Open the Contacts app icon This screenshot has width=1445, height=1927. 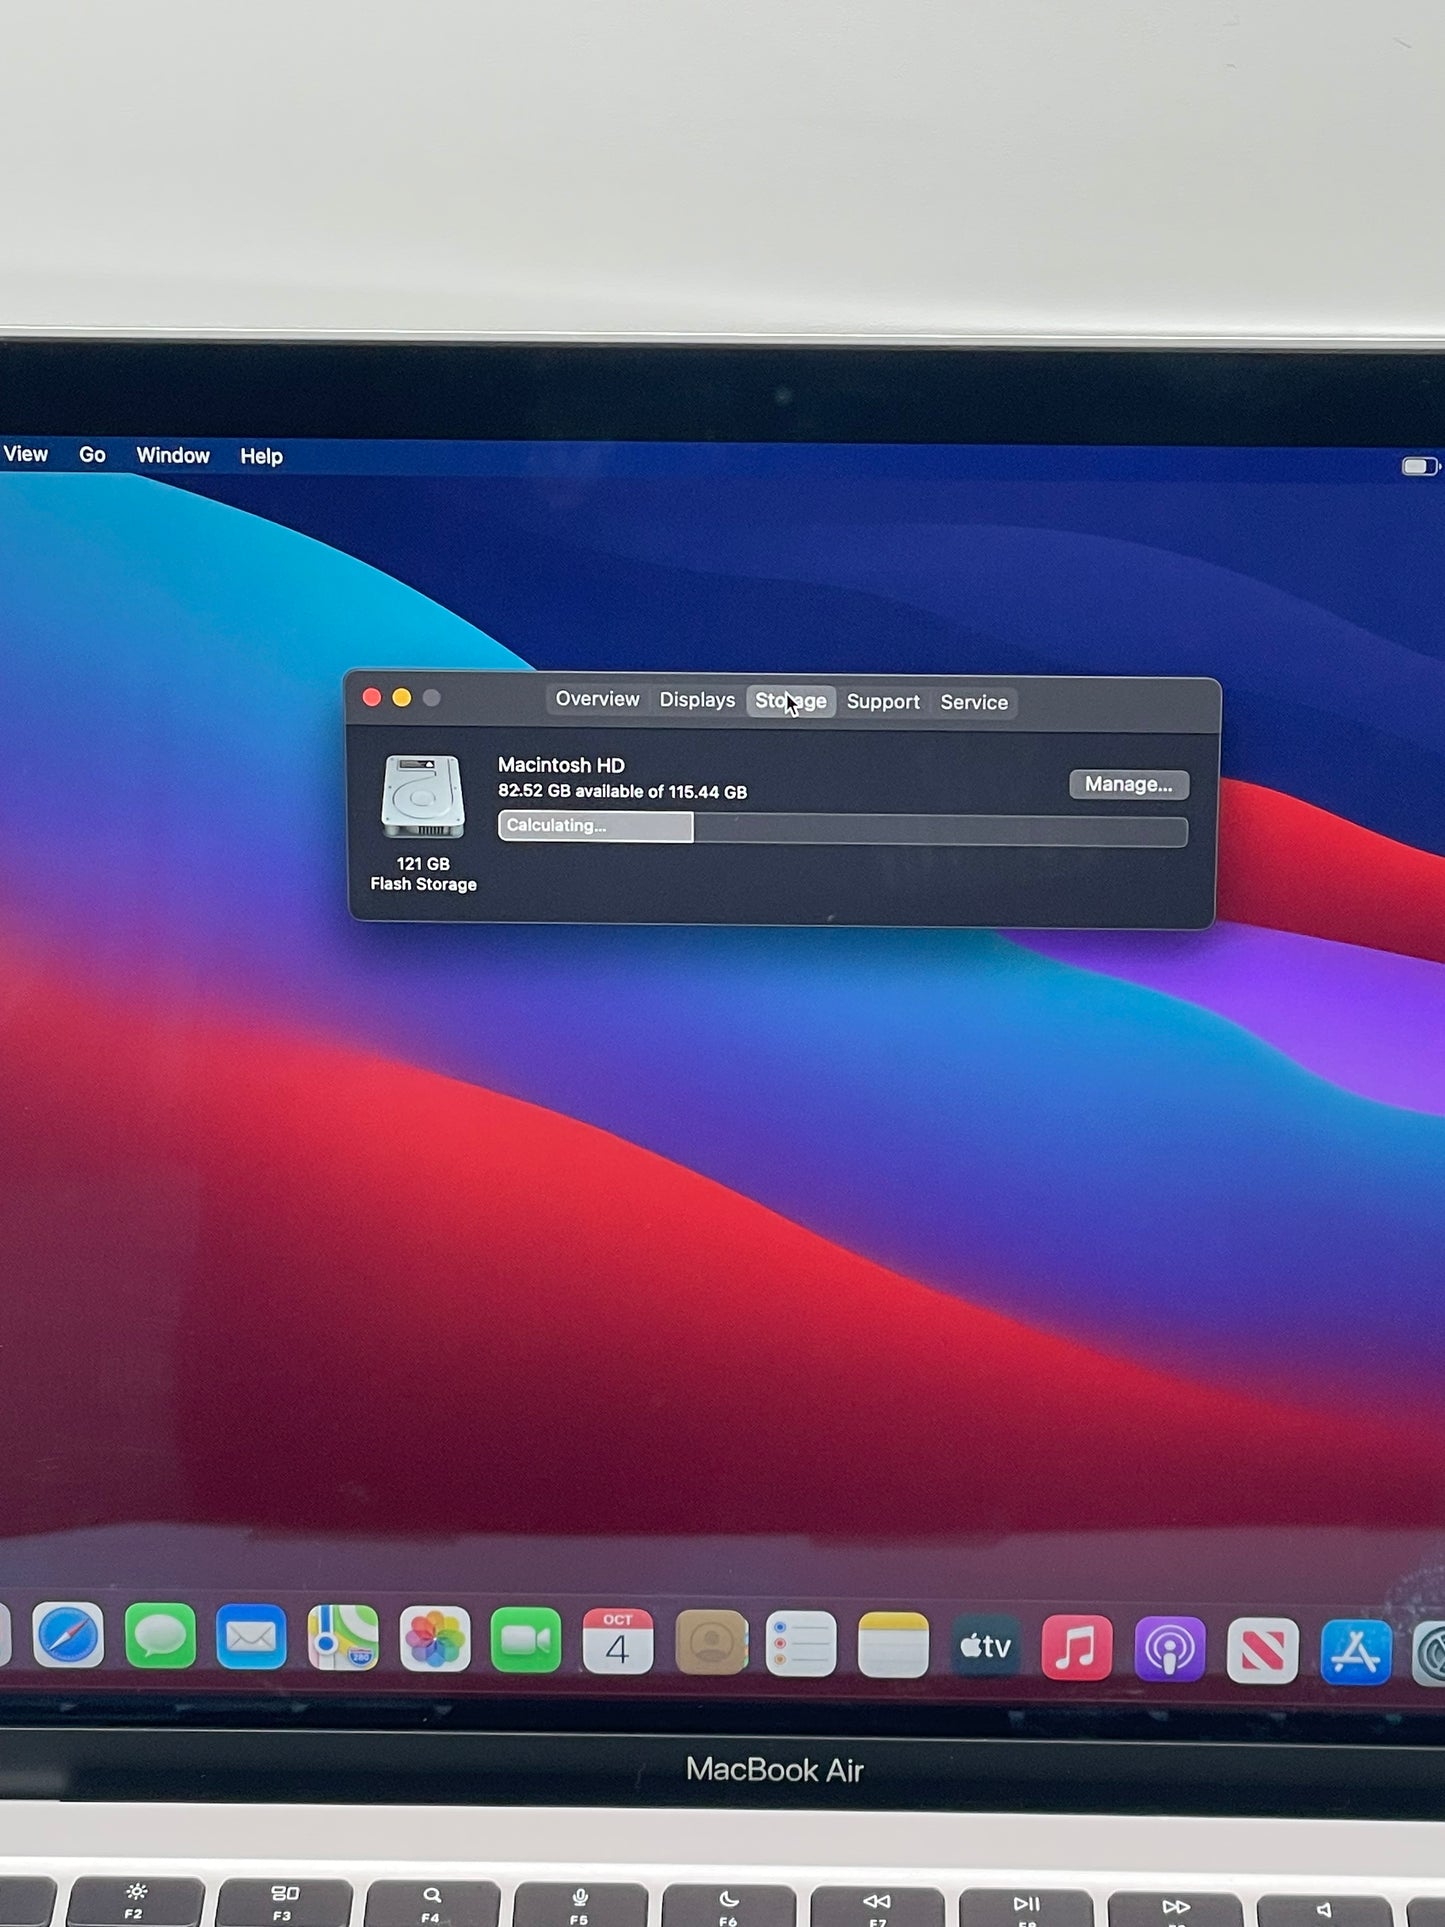click(x=711, y=1642)
